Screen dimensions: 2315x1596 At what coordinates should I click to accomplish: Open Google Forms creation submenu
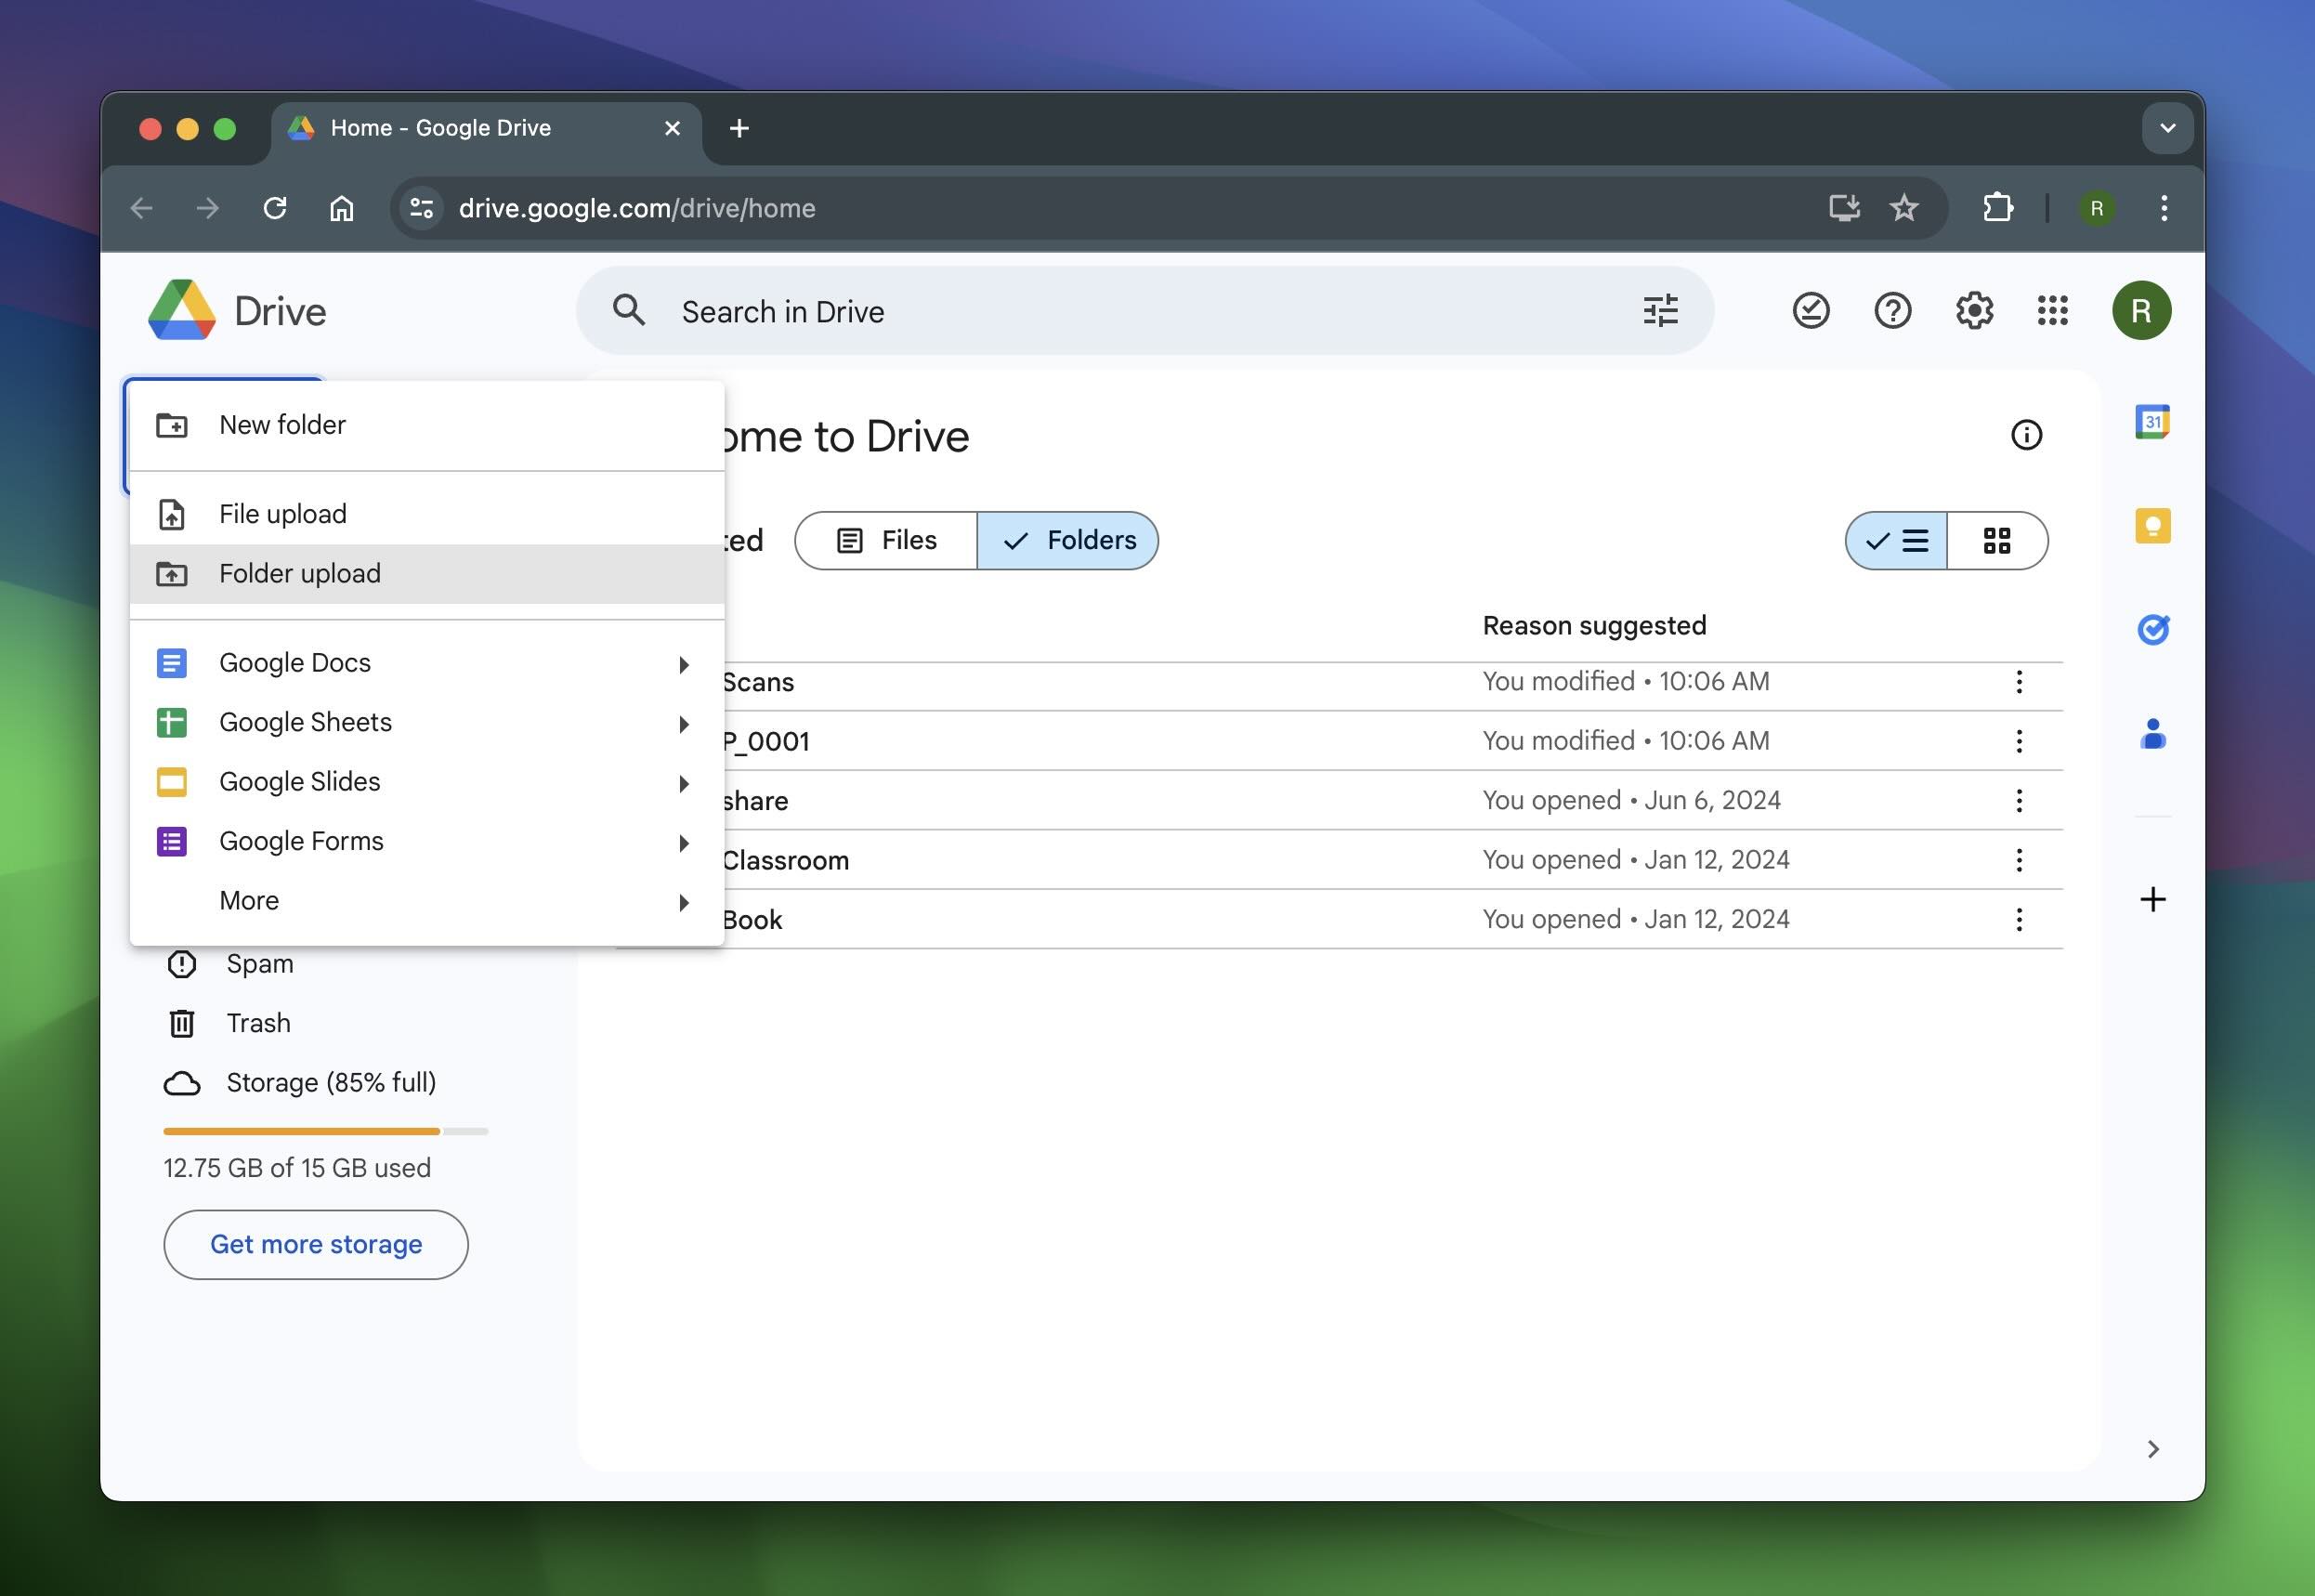point(681,840)
